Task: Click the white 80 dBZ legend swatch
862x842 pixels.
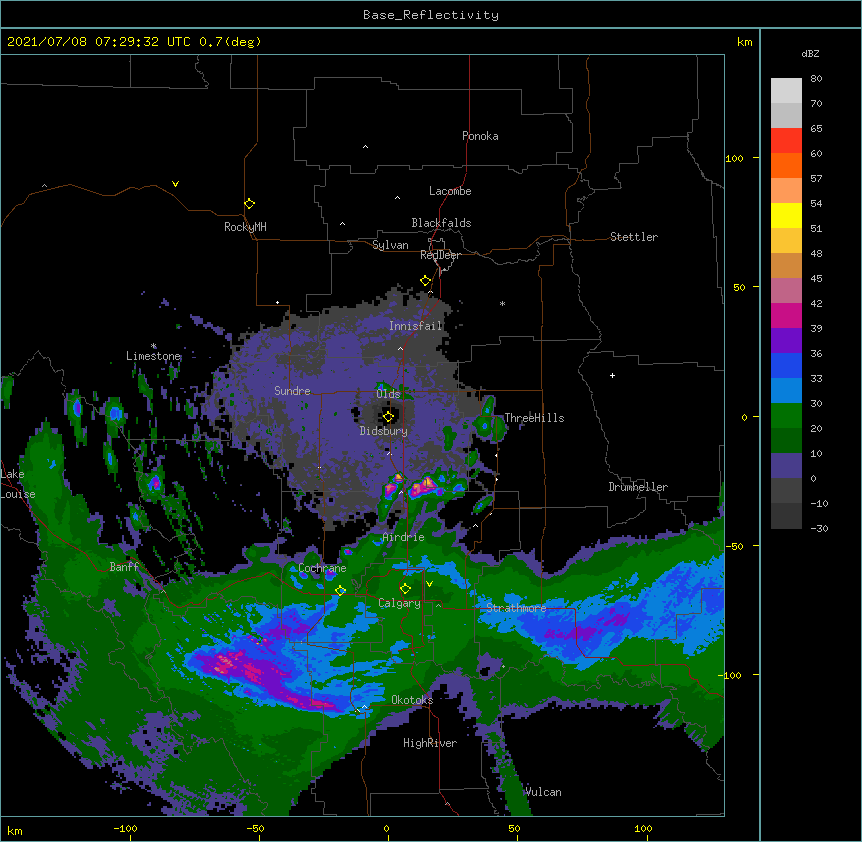Action: tap(786, 91)
